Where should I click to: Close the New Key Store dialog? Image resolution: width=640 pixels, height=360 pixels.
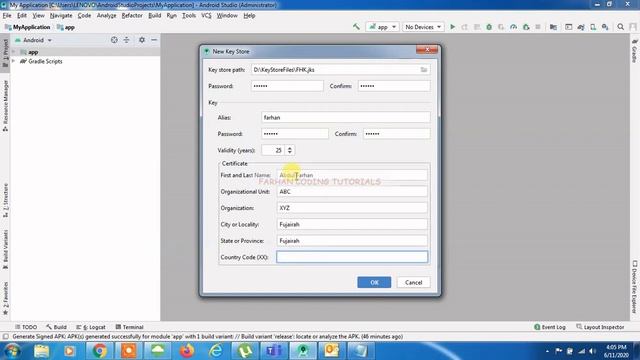coord(427,49)
